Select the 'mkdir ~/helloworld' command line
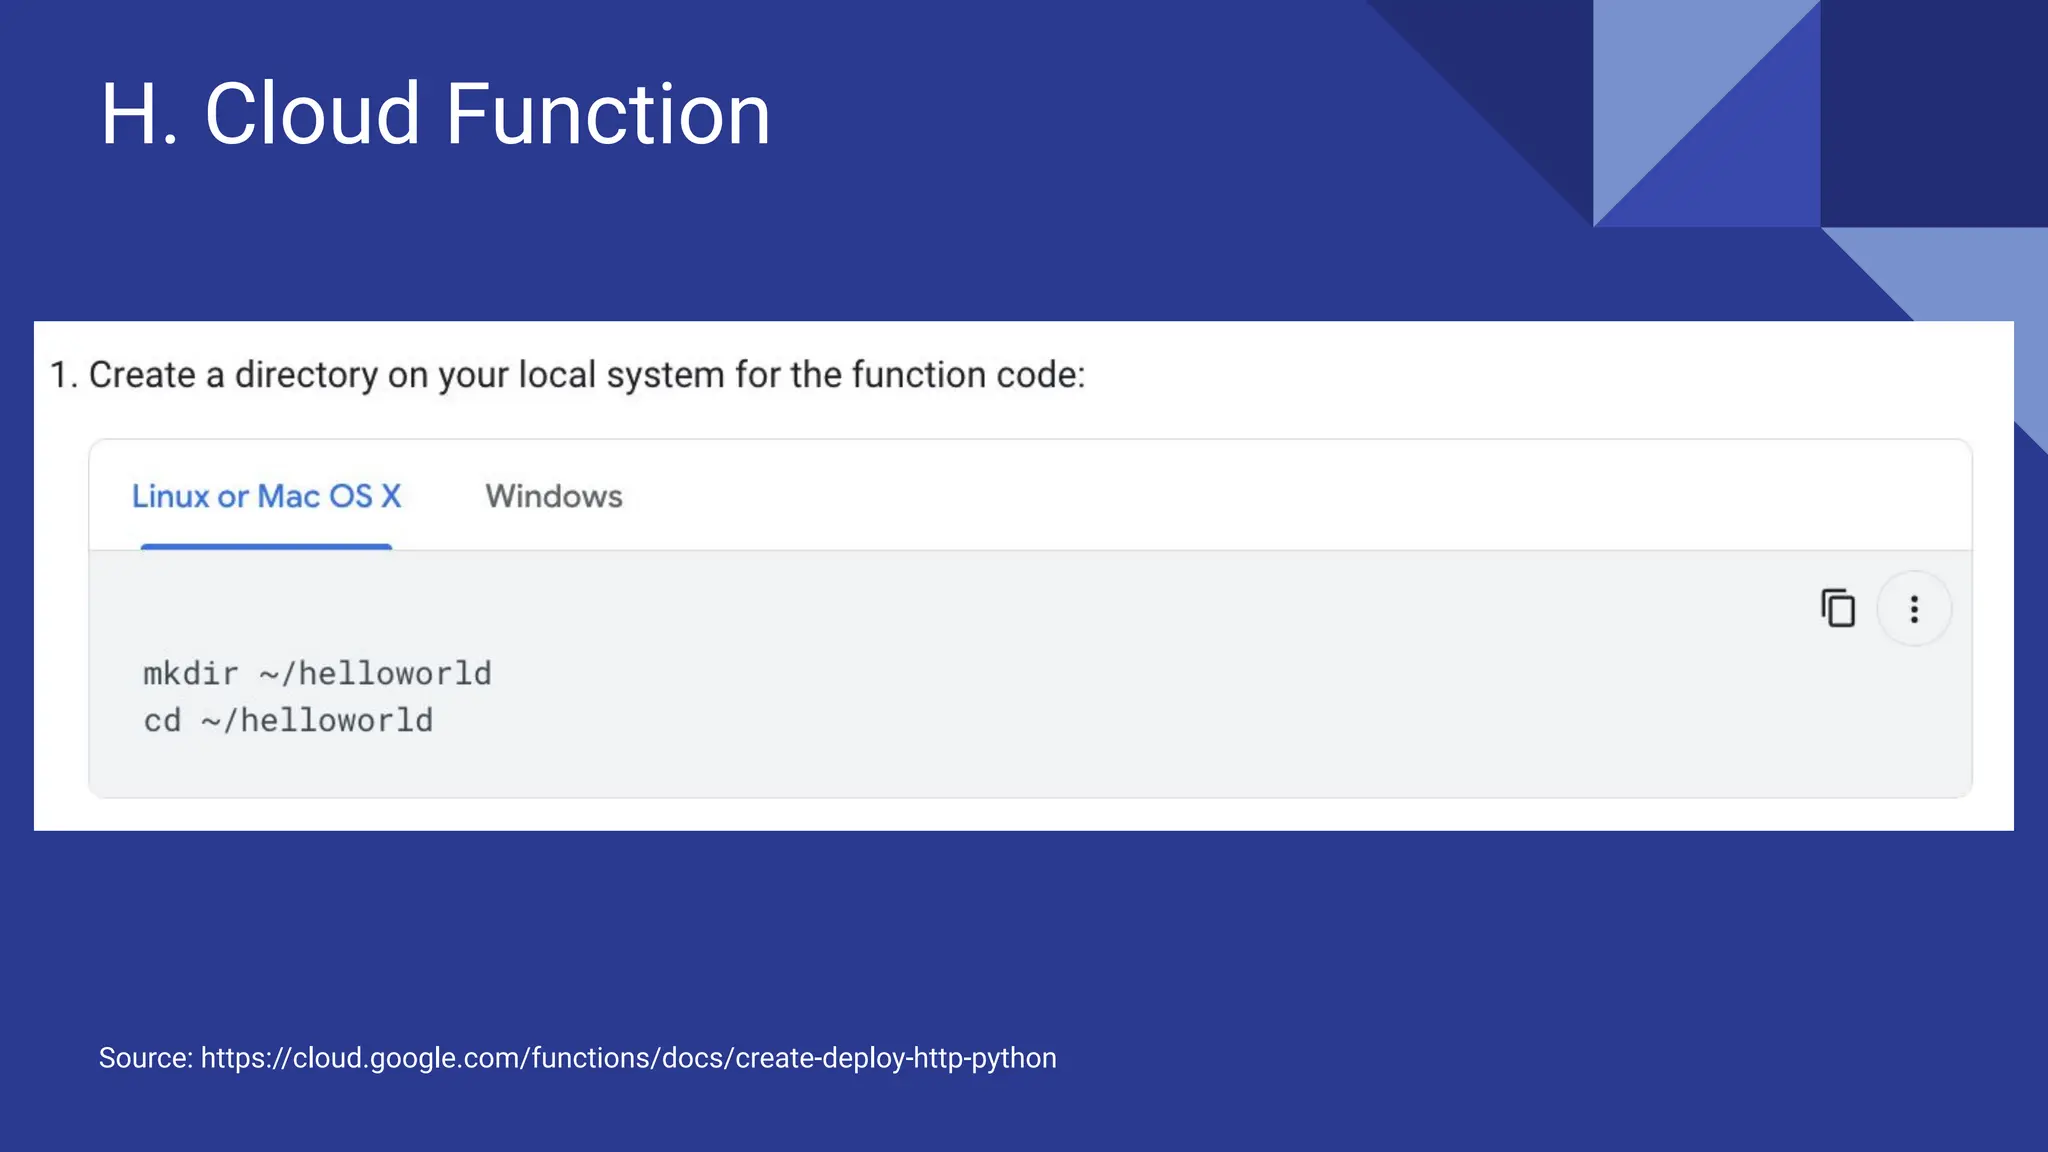 pos(317,674)
